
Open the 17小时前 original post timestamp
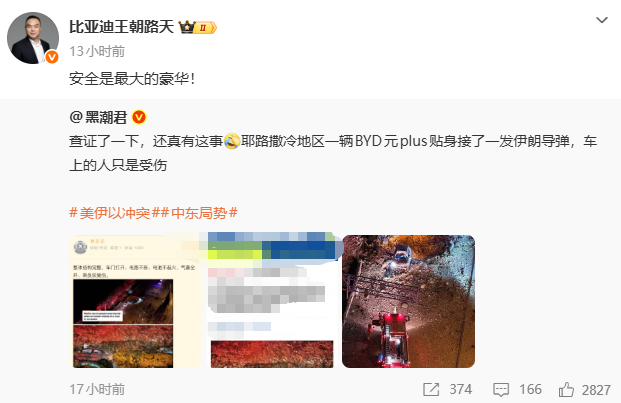click(x=97, y=390)
